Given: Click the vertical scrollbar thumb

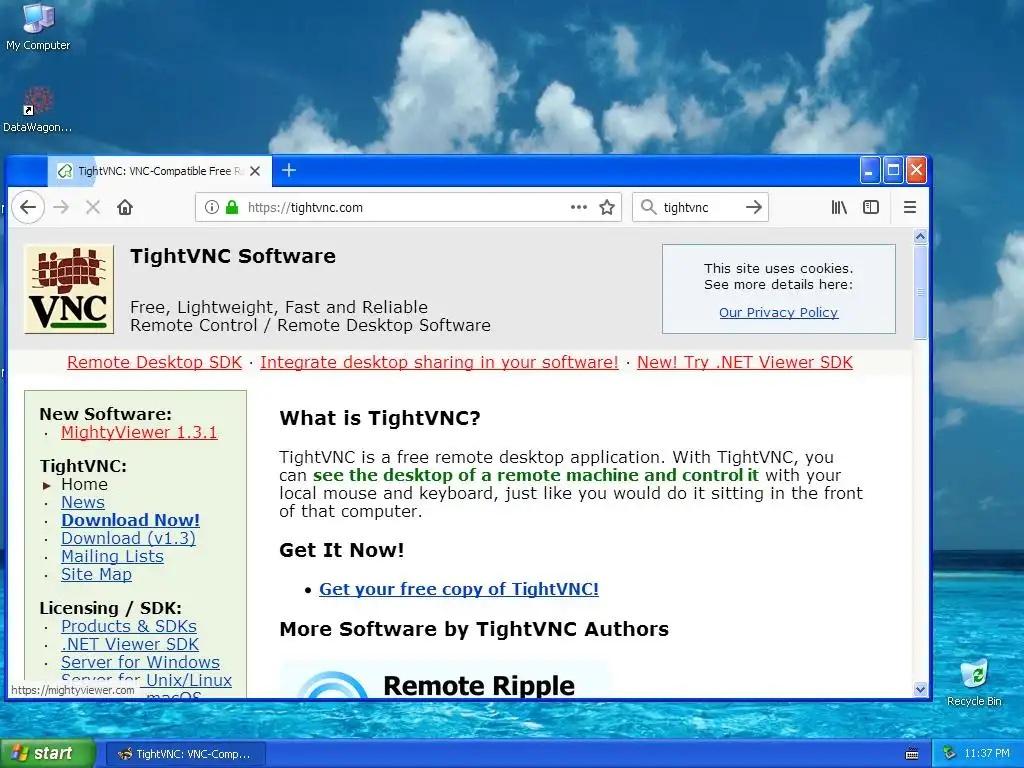Looking at the screenshot, I should 920,292.
